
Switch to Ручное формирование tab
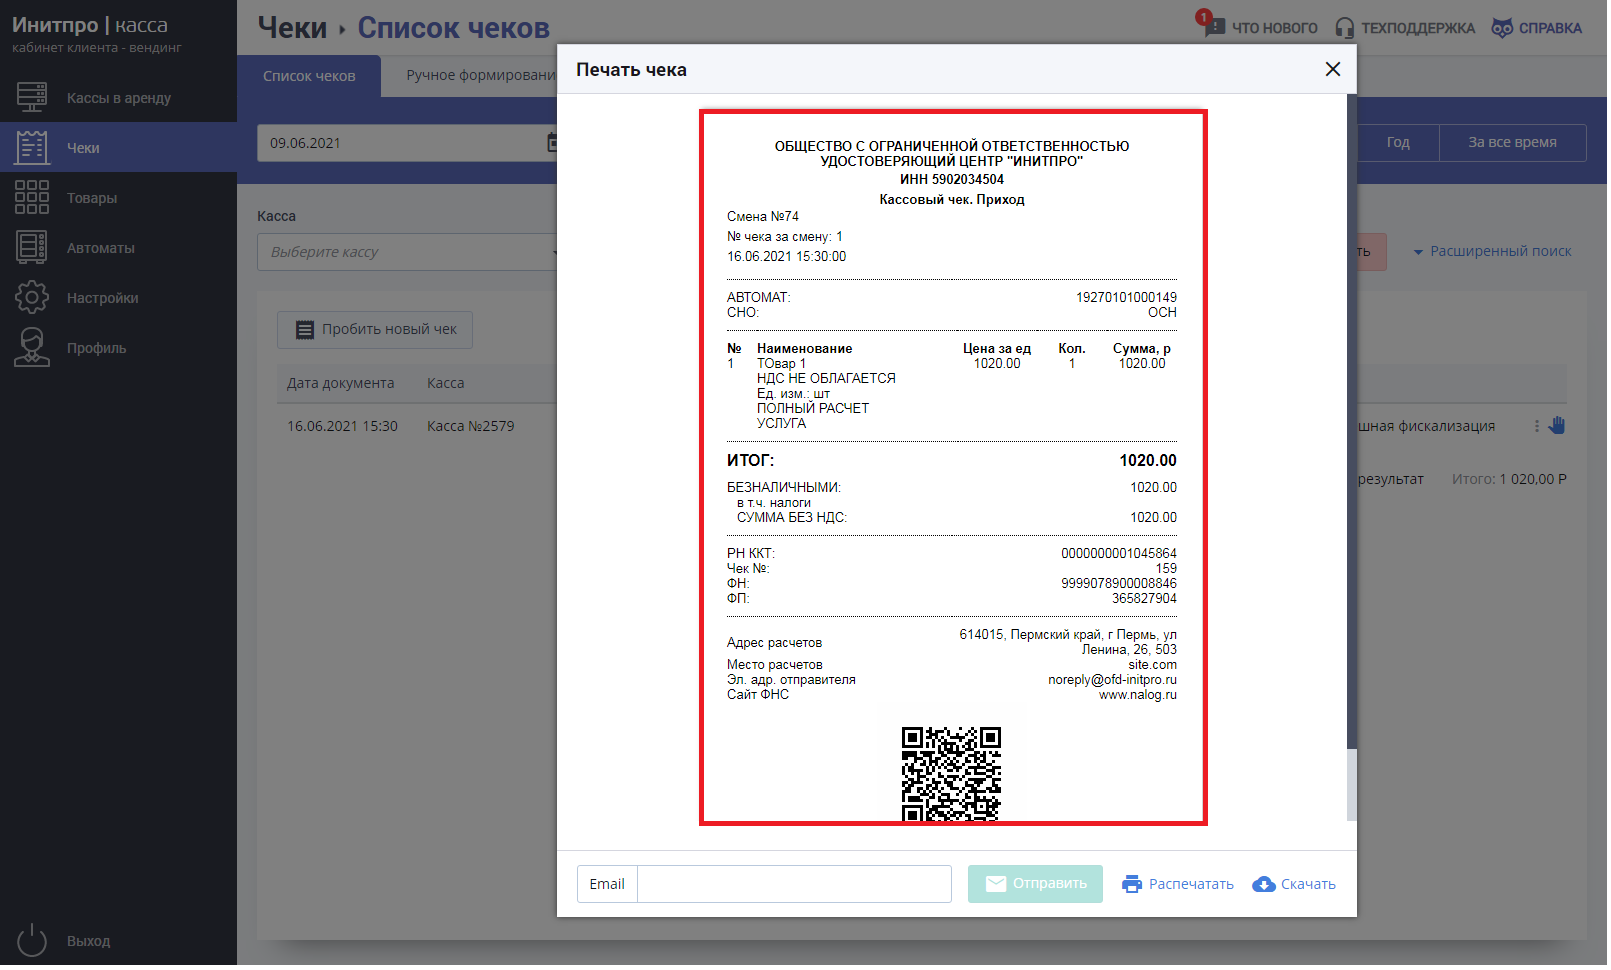coord(481,75)
